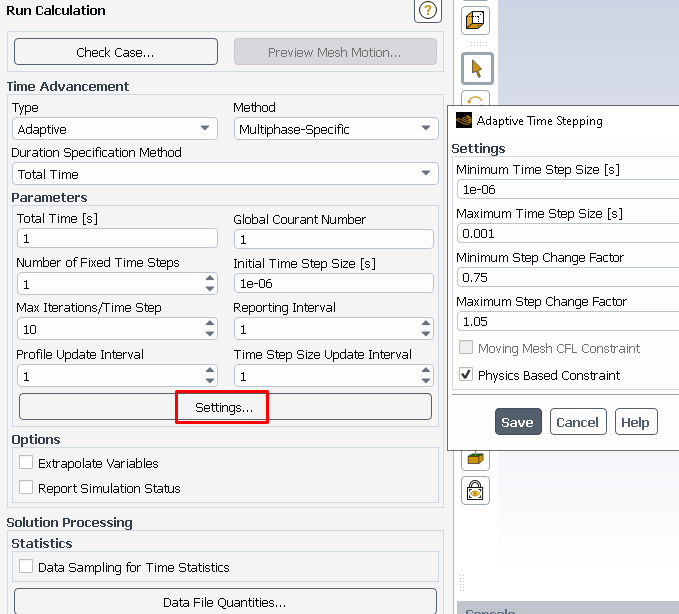Open the Run Calculation help icon
The width and height of the screenshot is (679, 614).
428,10
